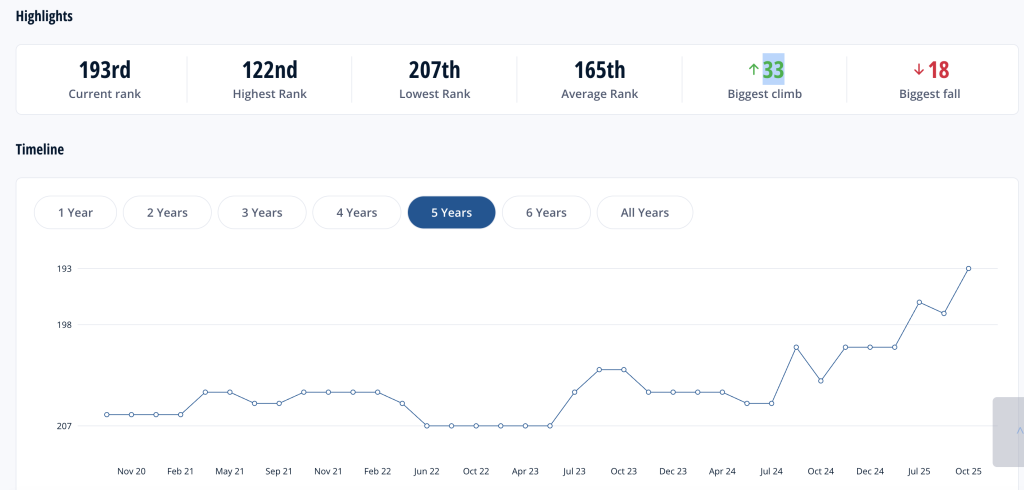Screen dimensions: 1024x490
Task: Click the Jul 24 axis label
Action: (x=771, y=471)
